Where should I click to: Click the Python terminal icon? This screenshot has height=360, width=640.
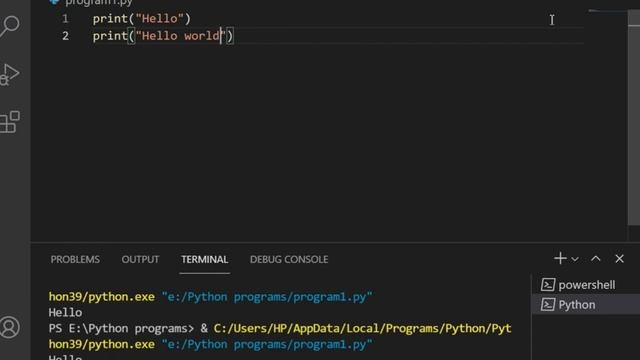tap(548, 304)
